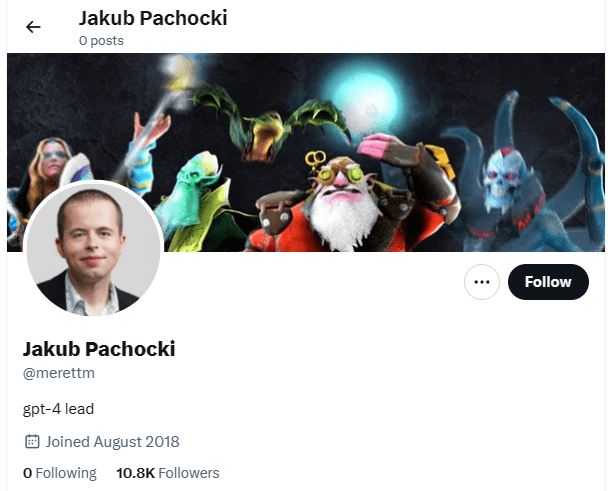
Task: Select the @merettm handle text
Action: [59, 373]
